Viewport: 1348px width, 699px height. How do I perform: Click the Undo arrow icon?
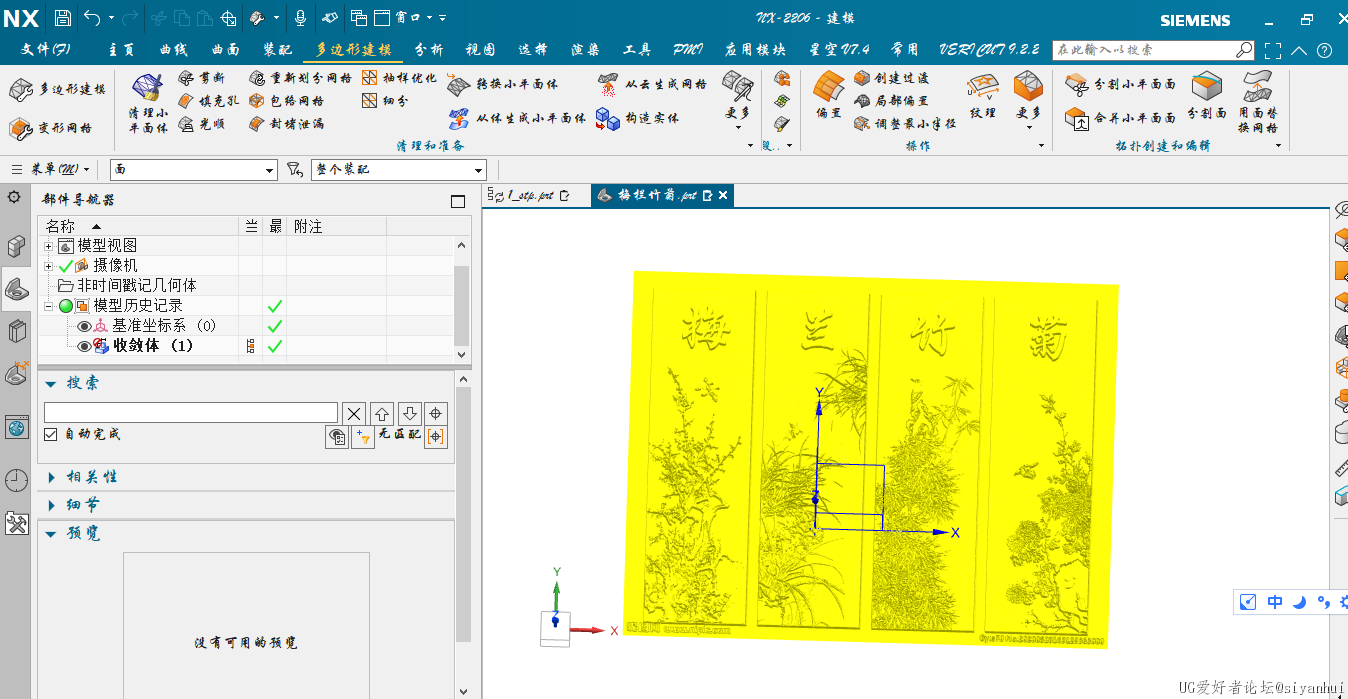[92, 17]
